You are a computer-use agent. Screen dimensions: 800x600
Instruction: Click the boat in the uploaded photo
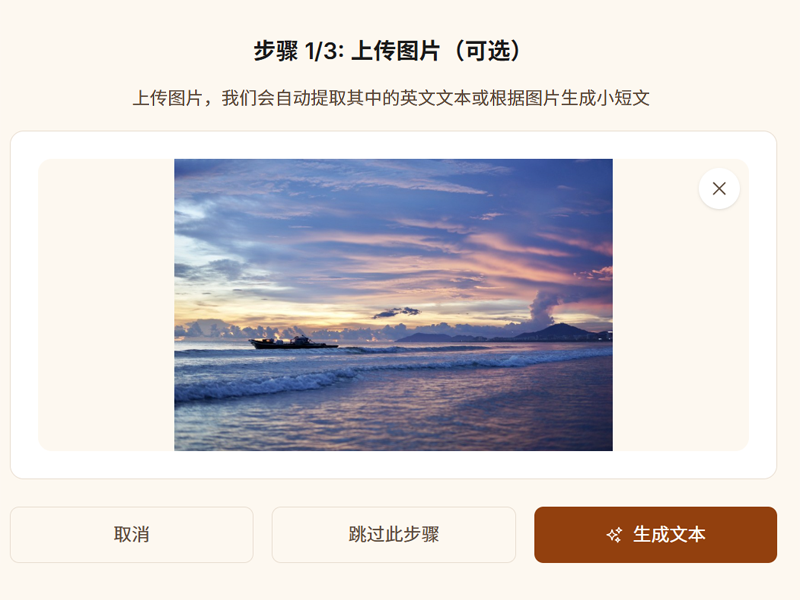coord(293,342)
